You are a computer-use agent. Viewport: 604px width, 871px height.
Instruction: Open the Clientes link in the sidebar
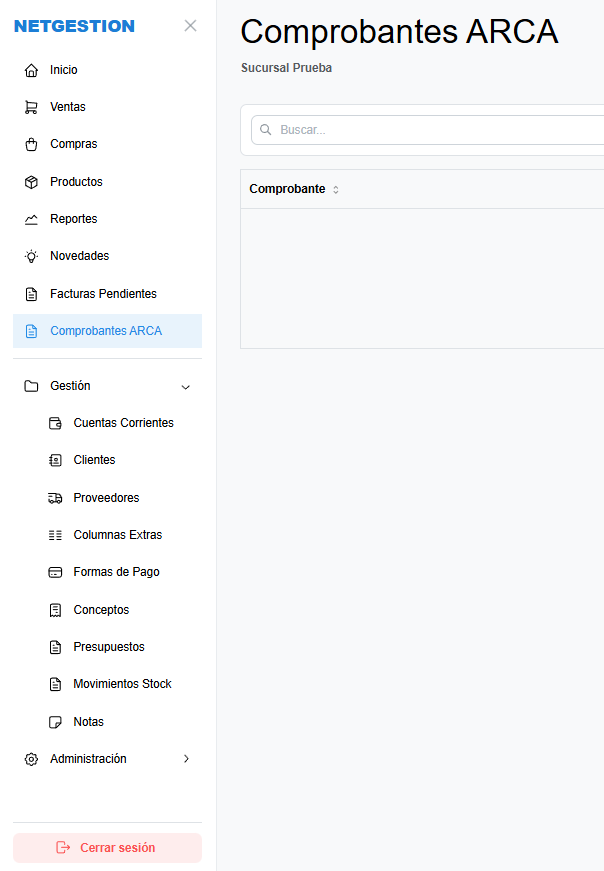click(x=93, y=460)
